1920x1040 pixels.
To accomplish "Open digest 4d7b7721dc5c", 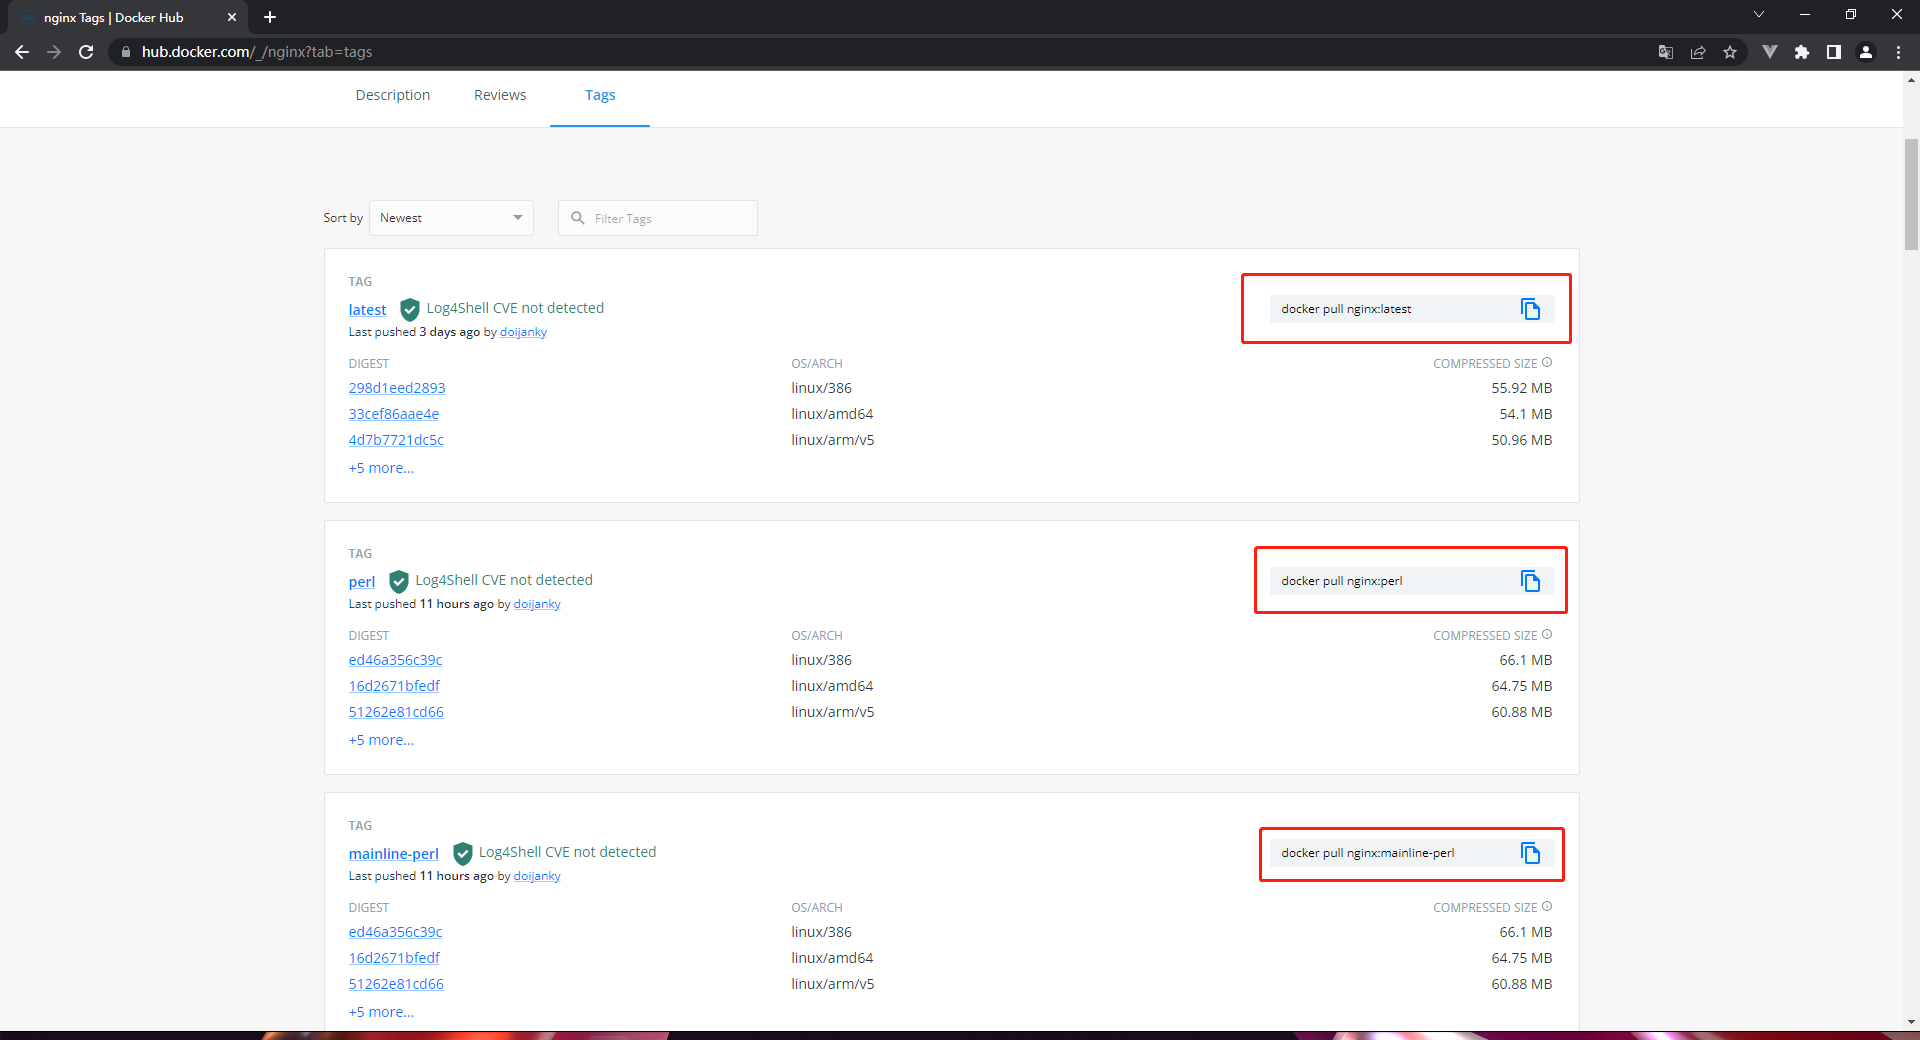I will click(396, 440).
